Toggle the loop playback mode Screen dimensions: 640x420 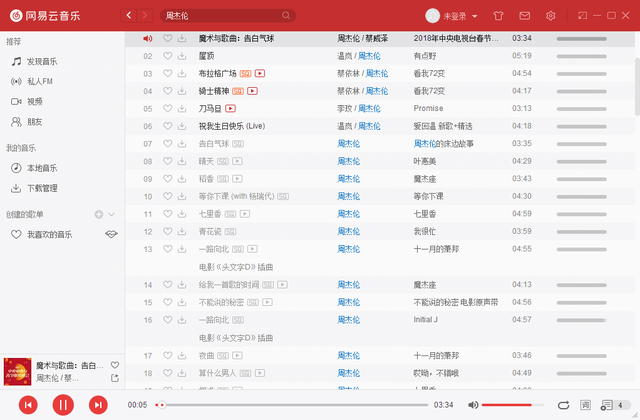(564, 404)
